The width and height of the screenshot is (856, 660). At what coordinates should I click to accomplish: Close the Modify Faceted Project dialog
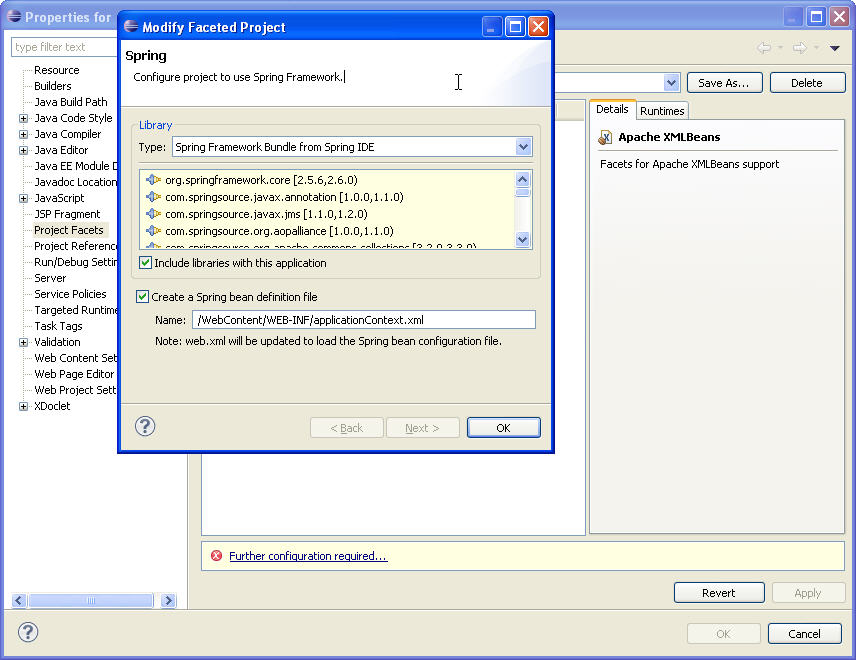538,26
